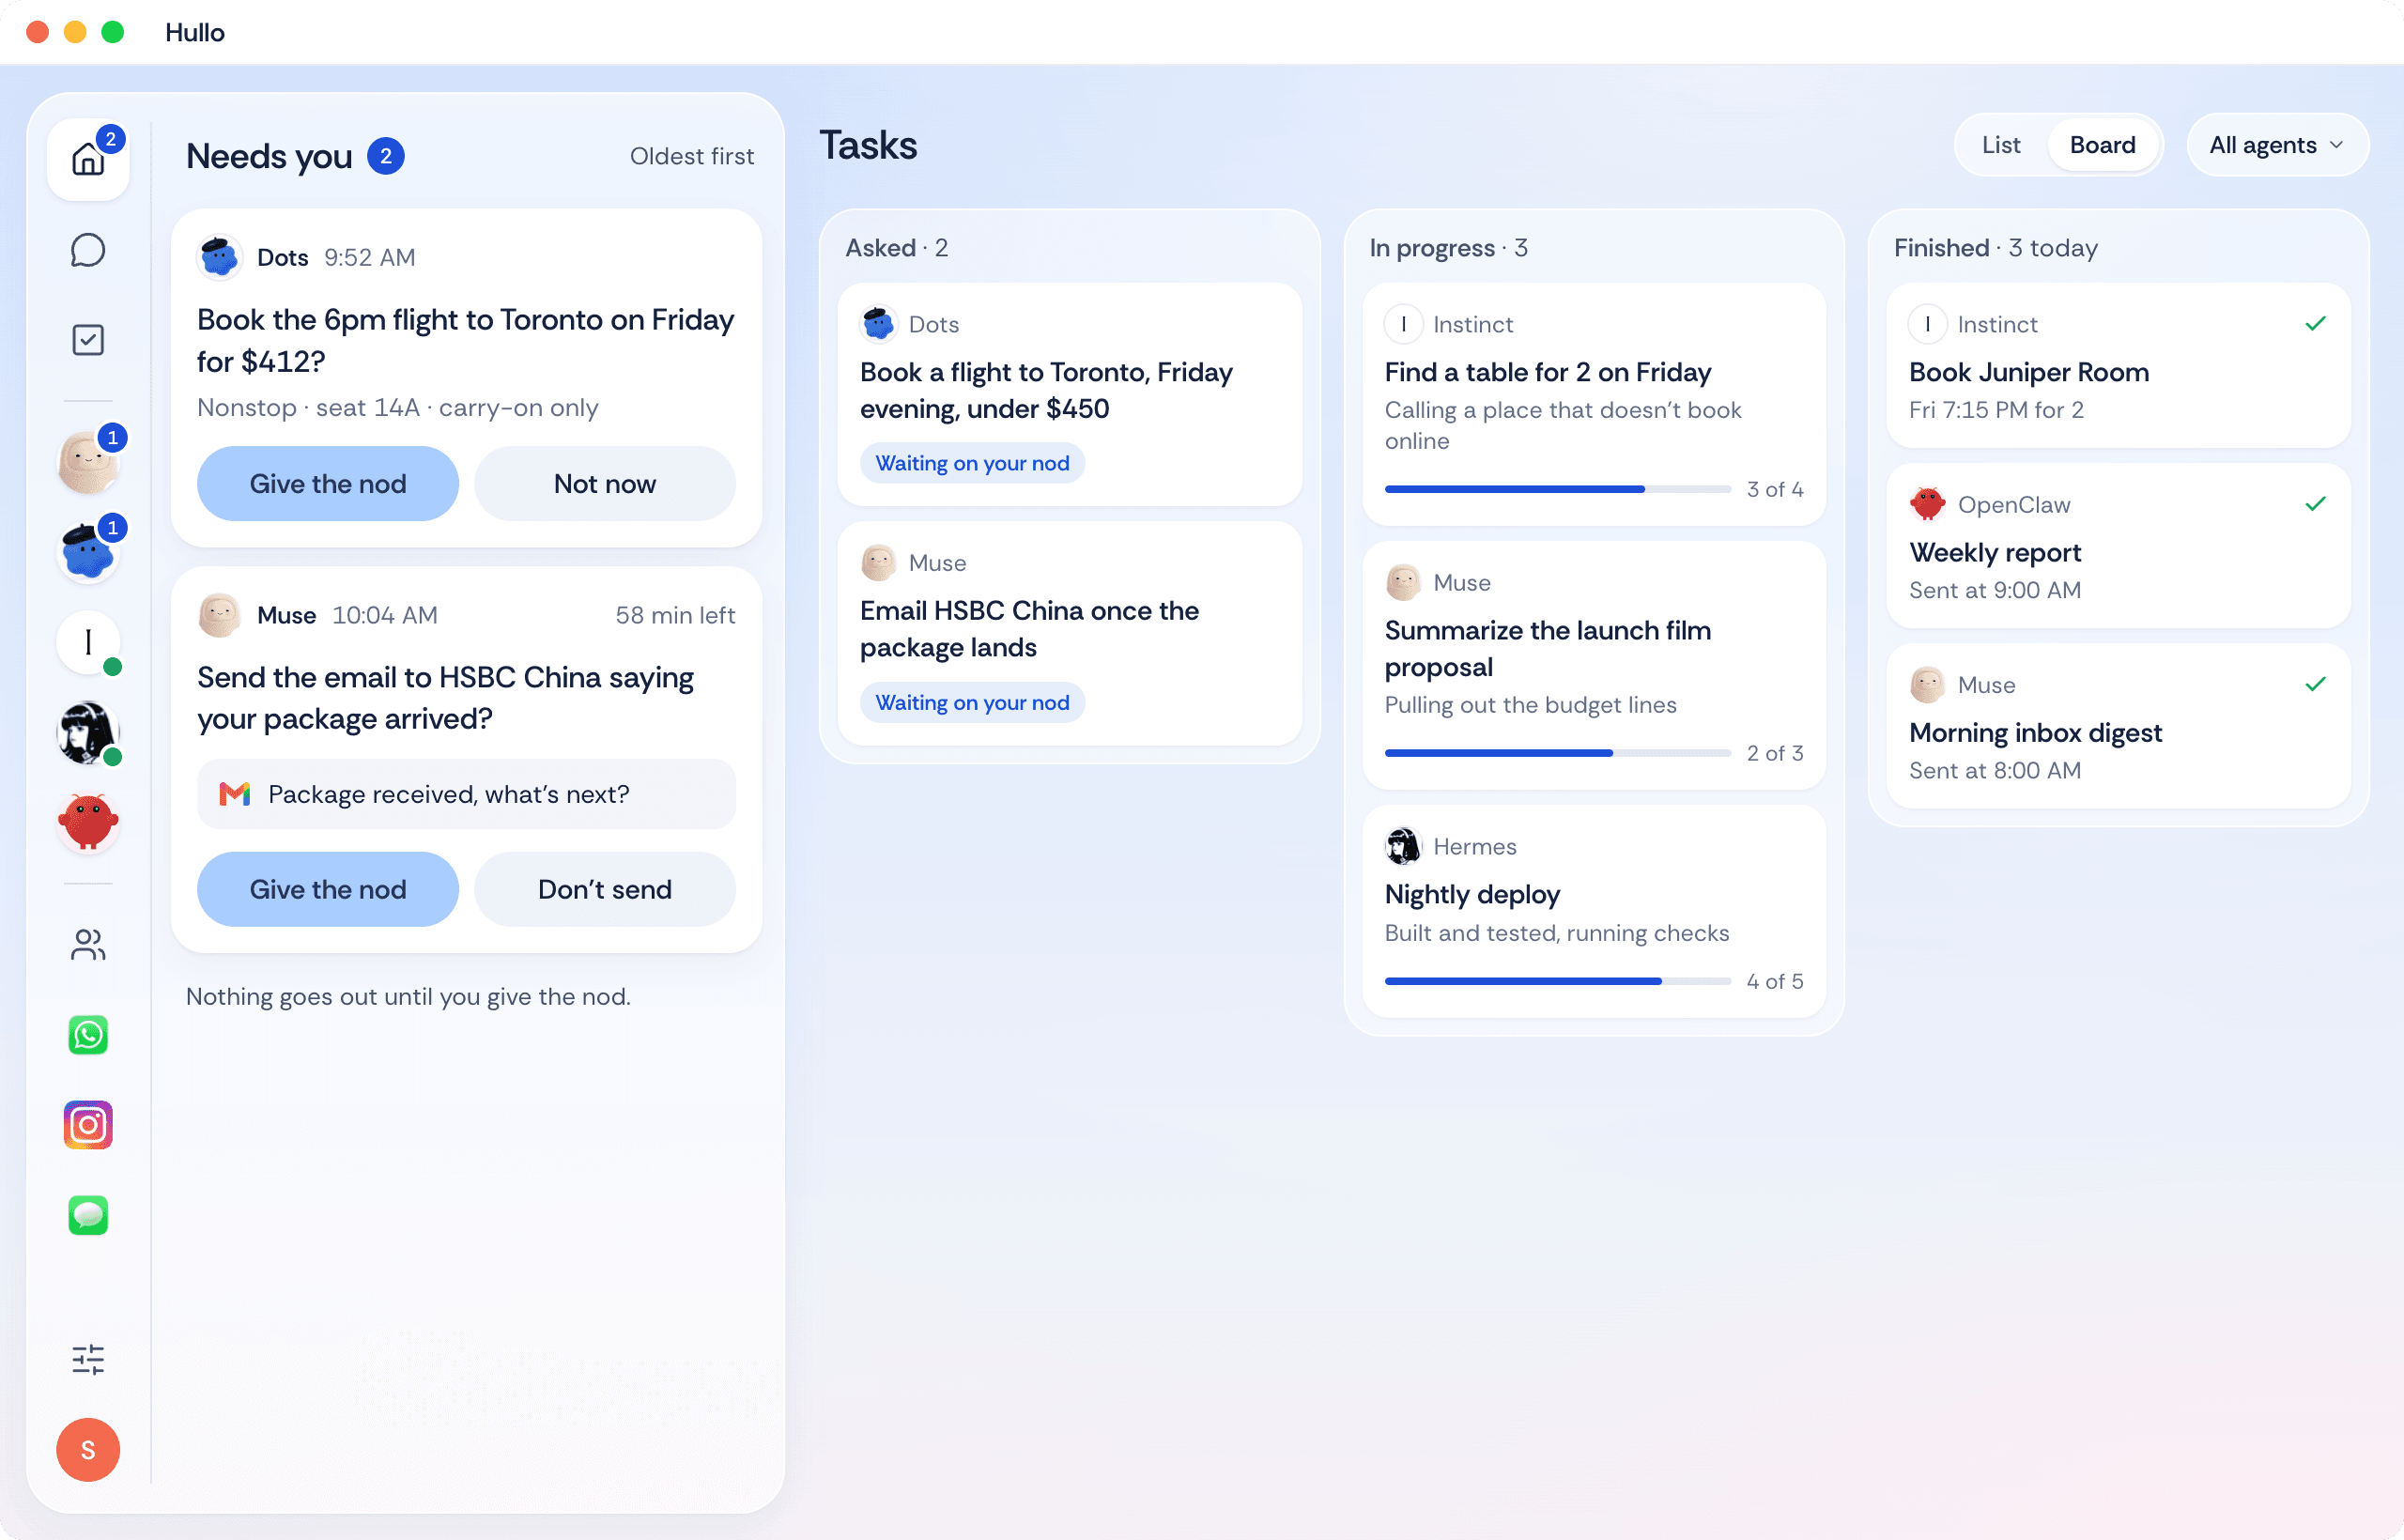Click the Tasks heading

pos(868,145)
